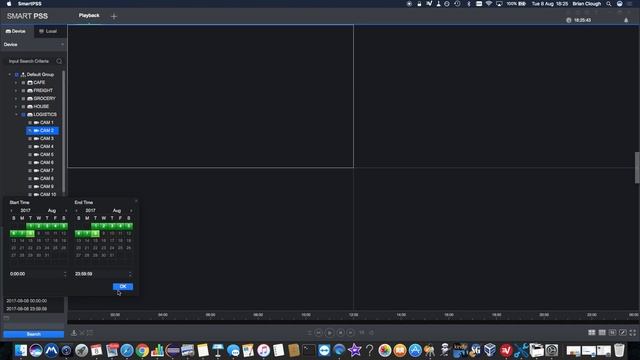
Task: Select day 7 in End Time calendar
Action: [x=87, y=233]
